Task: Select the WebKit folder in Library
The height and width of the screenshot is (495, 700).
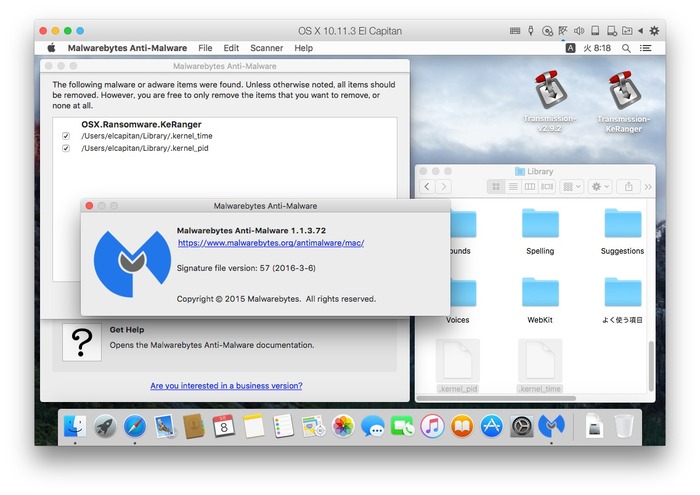Action: [540, 300]
